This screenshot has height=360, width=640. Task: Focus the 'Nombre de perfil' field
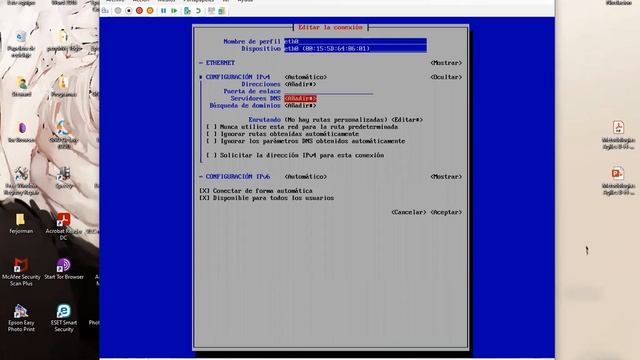pyautogui.click(x=356, y=41)
